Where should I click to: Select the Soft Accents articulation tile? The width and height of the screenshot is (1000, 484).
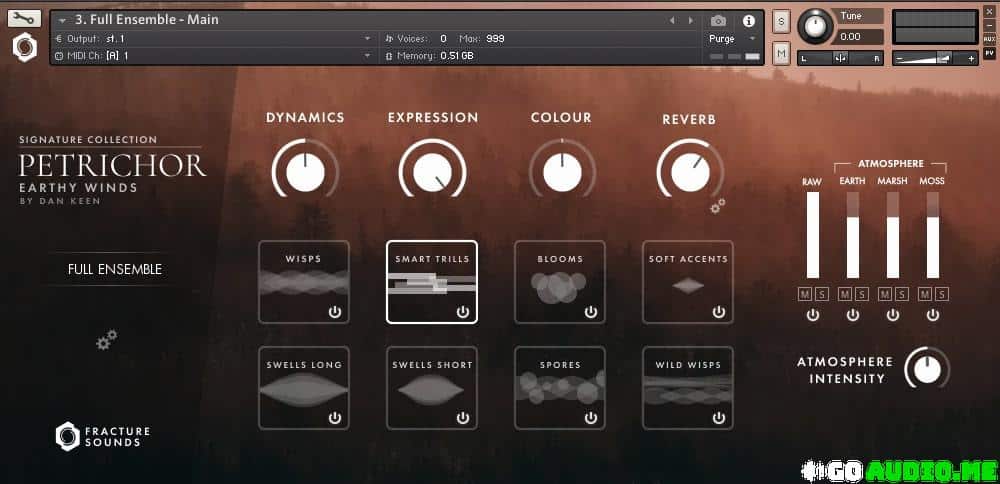(688, 282)
